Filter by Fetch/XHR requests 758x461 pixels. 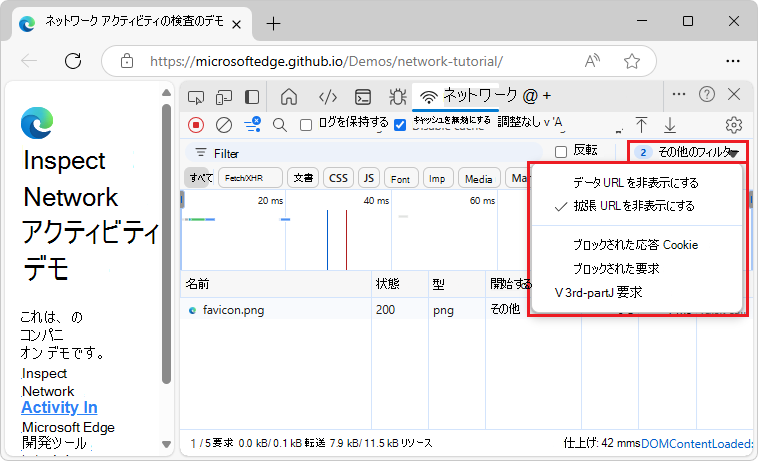[250, 178]
